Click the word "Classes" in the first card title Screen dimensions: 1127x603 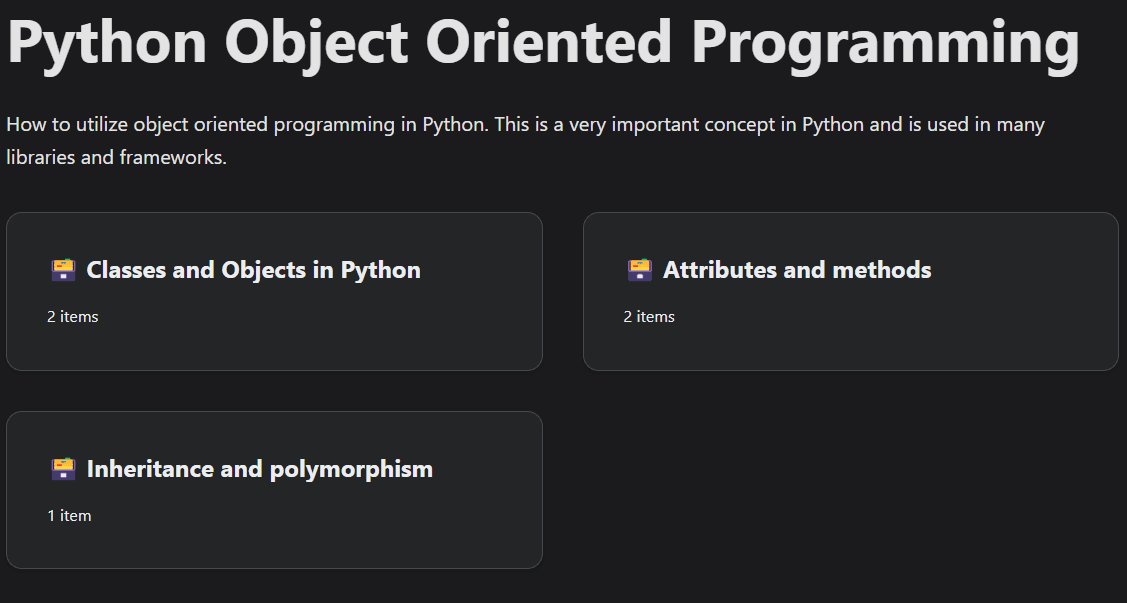(126, 270)
